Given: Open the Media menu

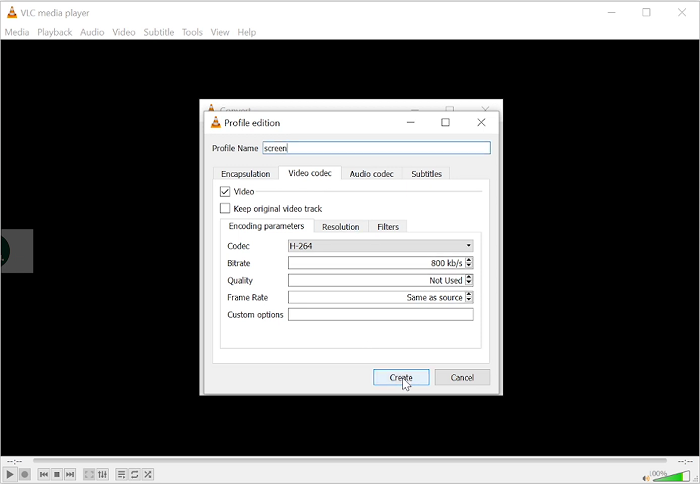Looking at the screenshot, I should 17,32.
